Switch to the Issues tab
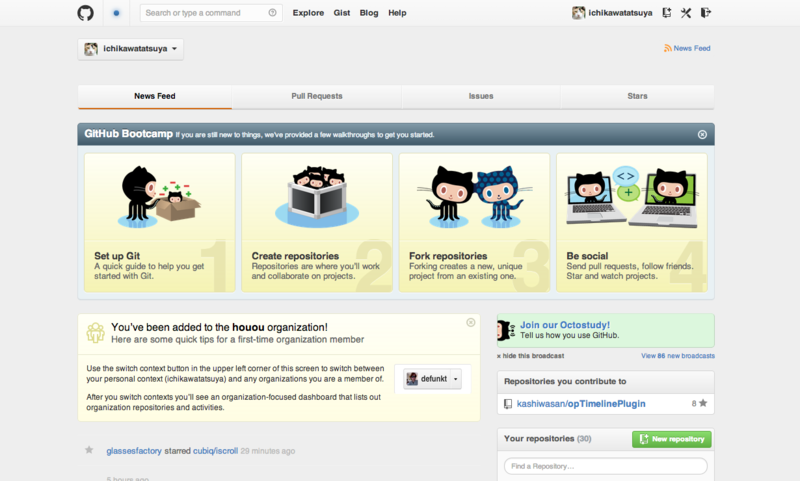 (x=481, y=96)
